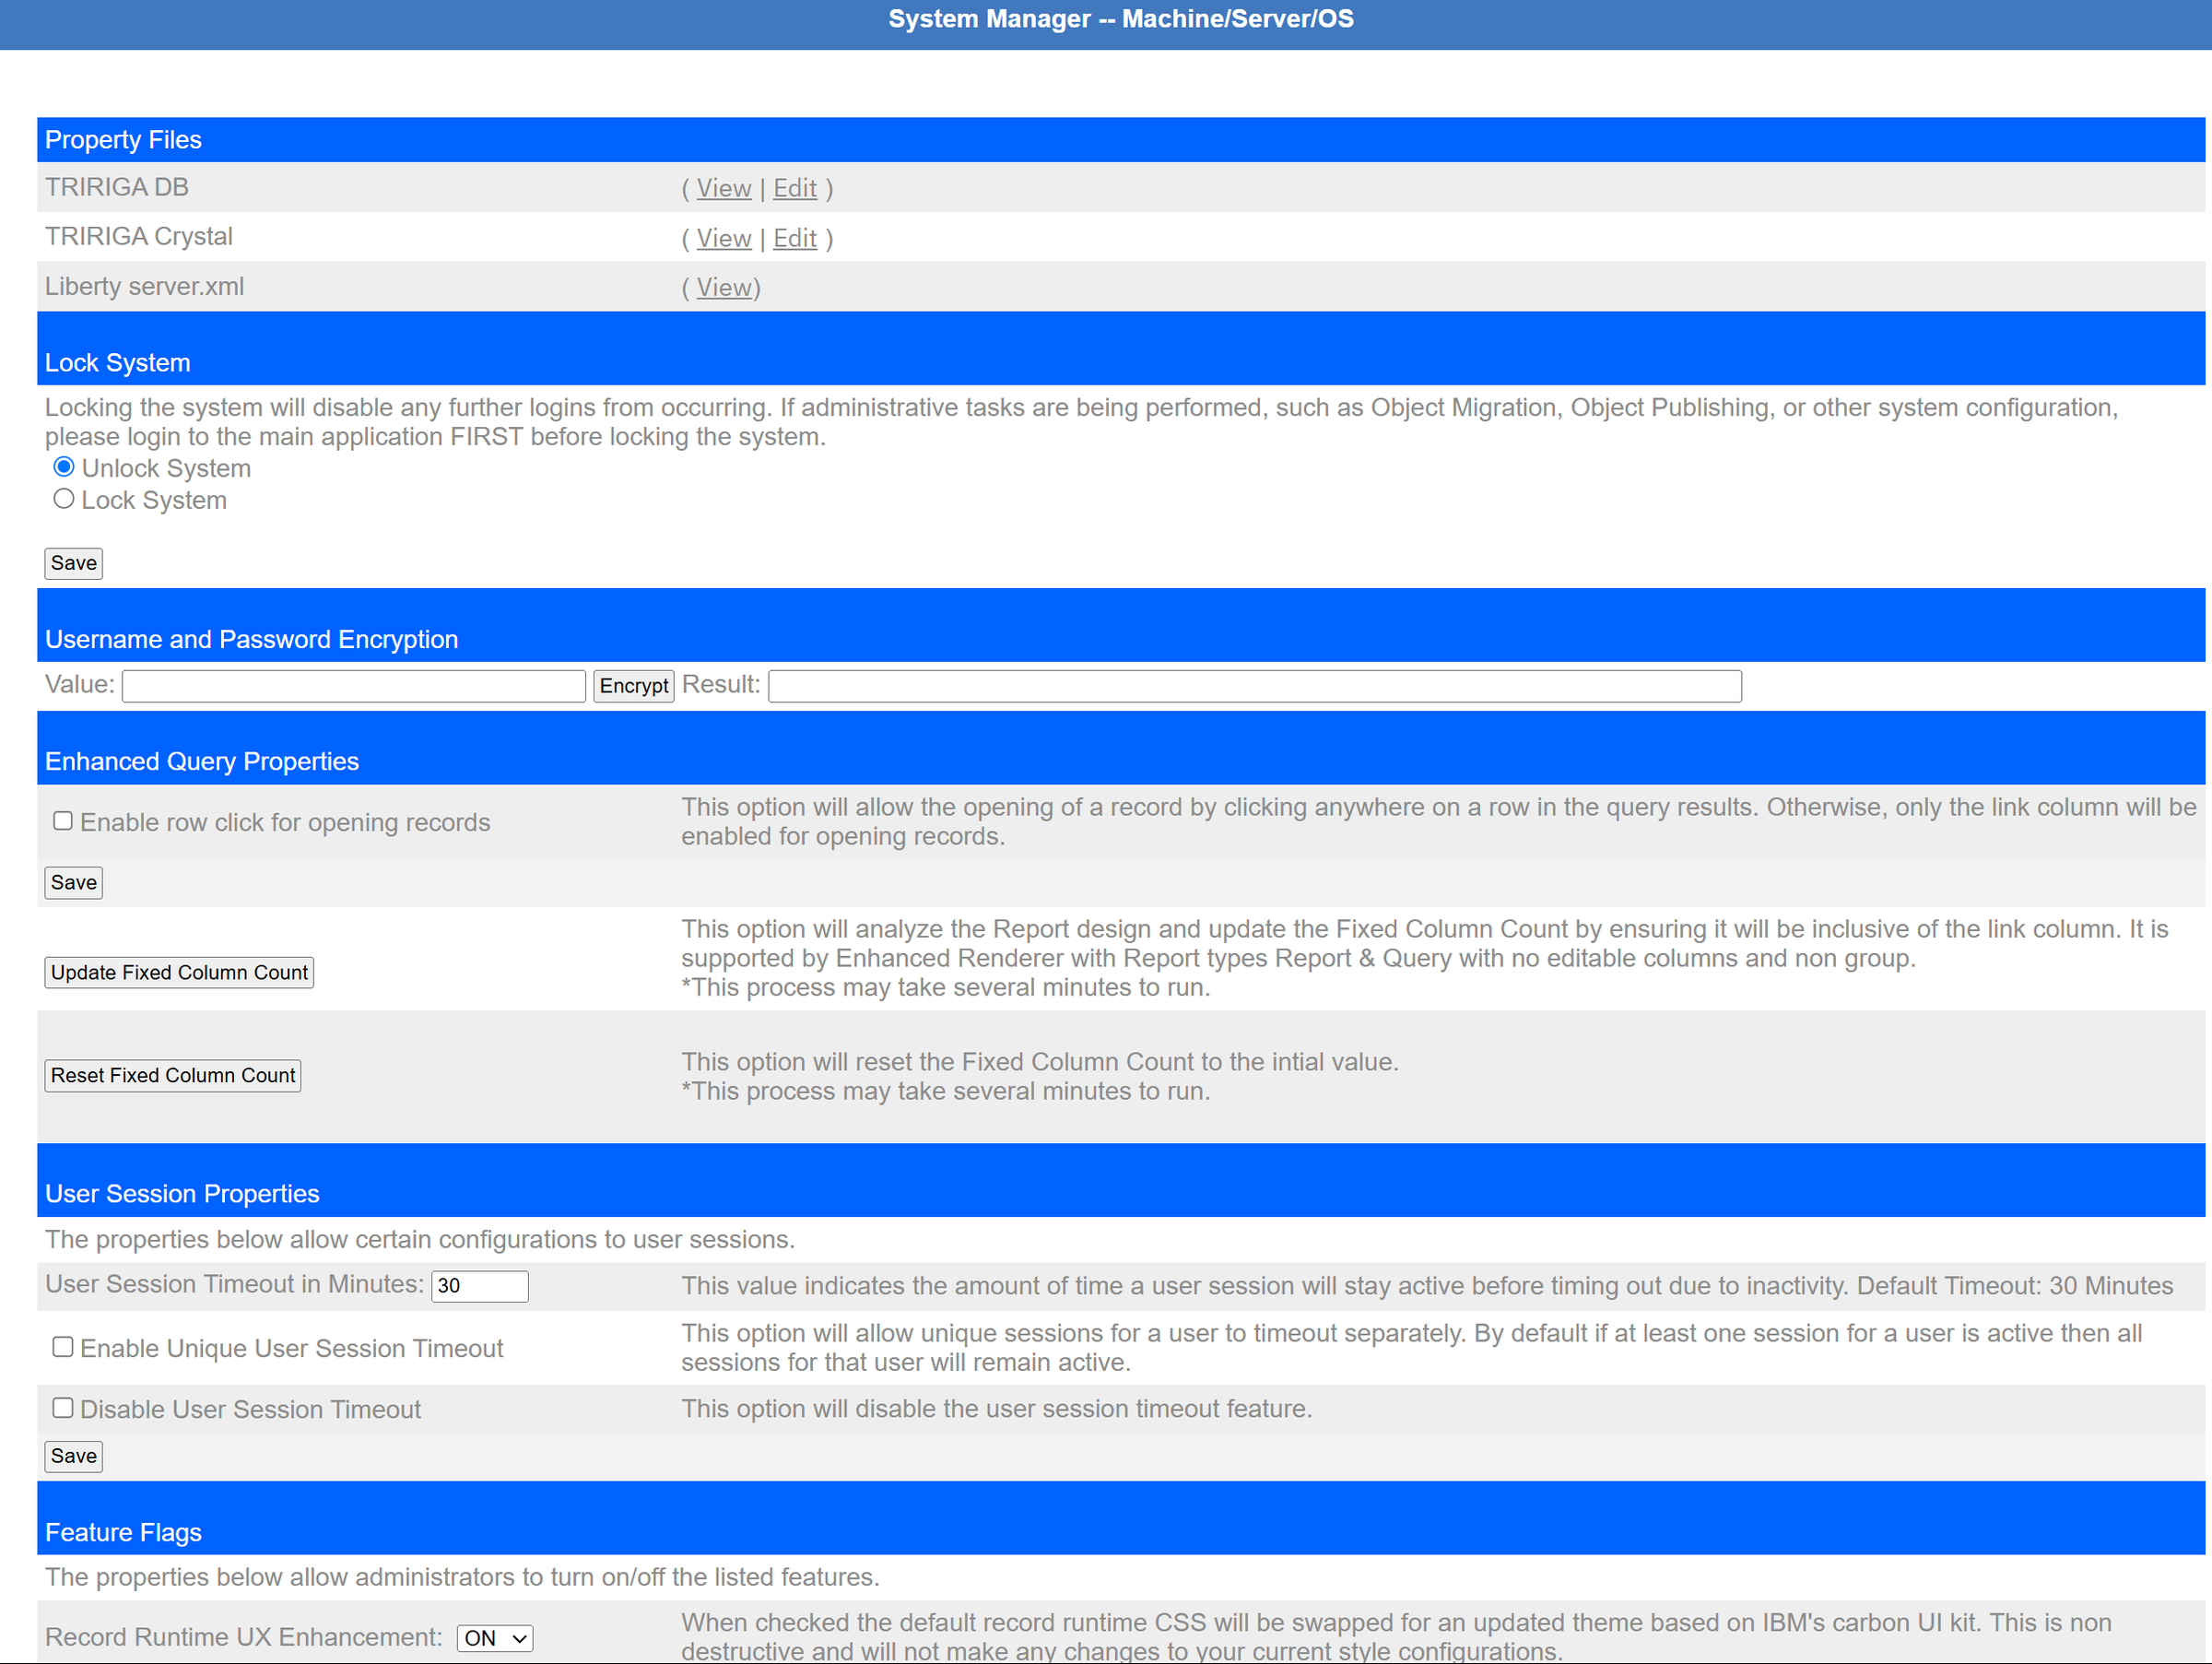Click the Encrypt button
Viewport: 2212px width, 1664px height.
[x=634, y=686]
